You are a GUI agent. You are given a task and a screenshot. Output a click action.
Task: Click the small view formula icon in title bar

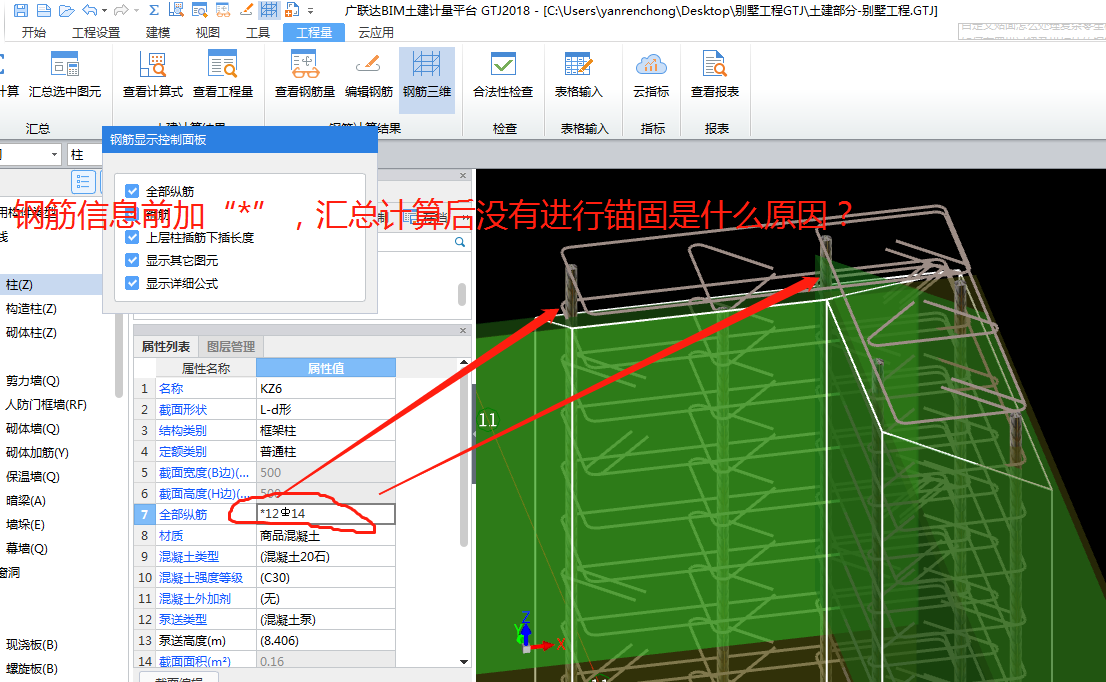click(x=176, y=11)
